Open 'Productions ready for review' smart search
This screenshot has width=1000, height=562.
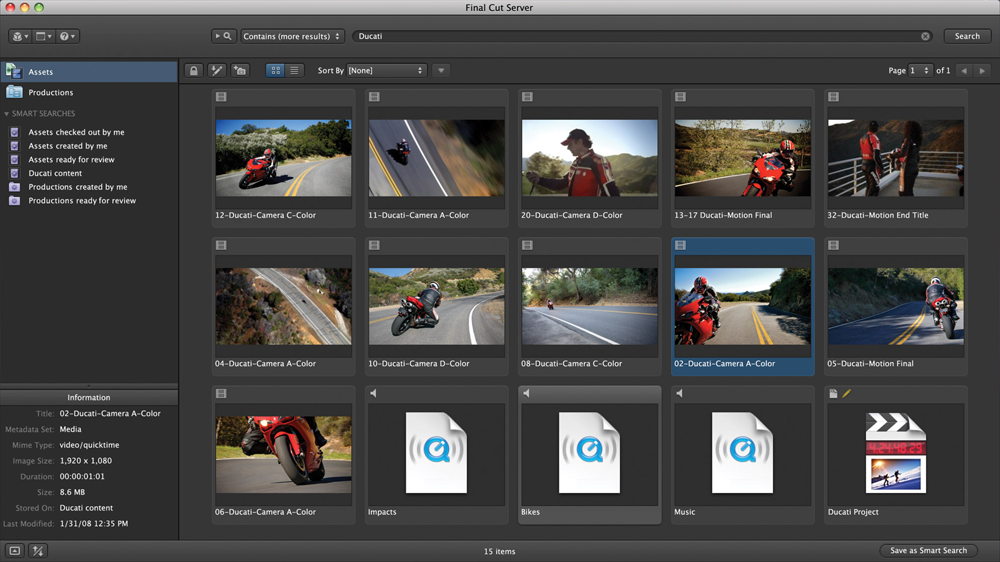click(x=82, y=201)
